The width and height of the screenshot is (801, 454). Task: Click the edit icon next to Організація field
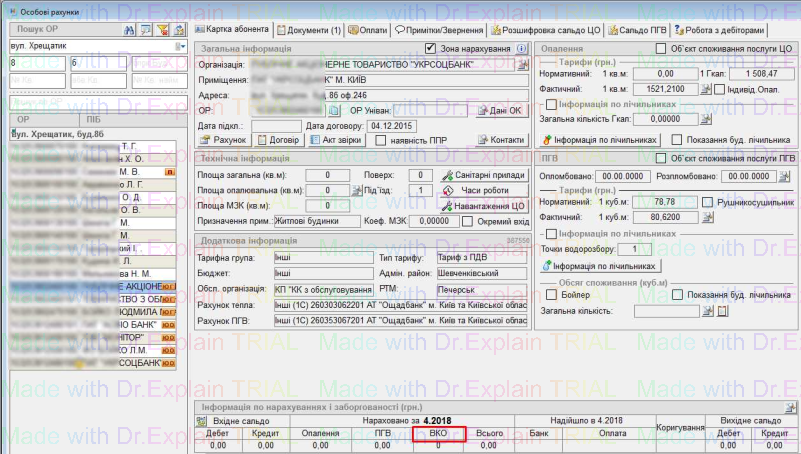523,65
